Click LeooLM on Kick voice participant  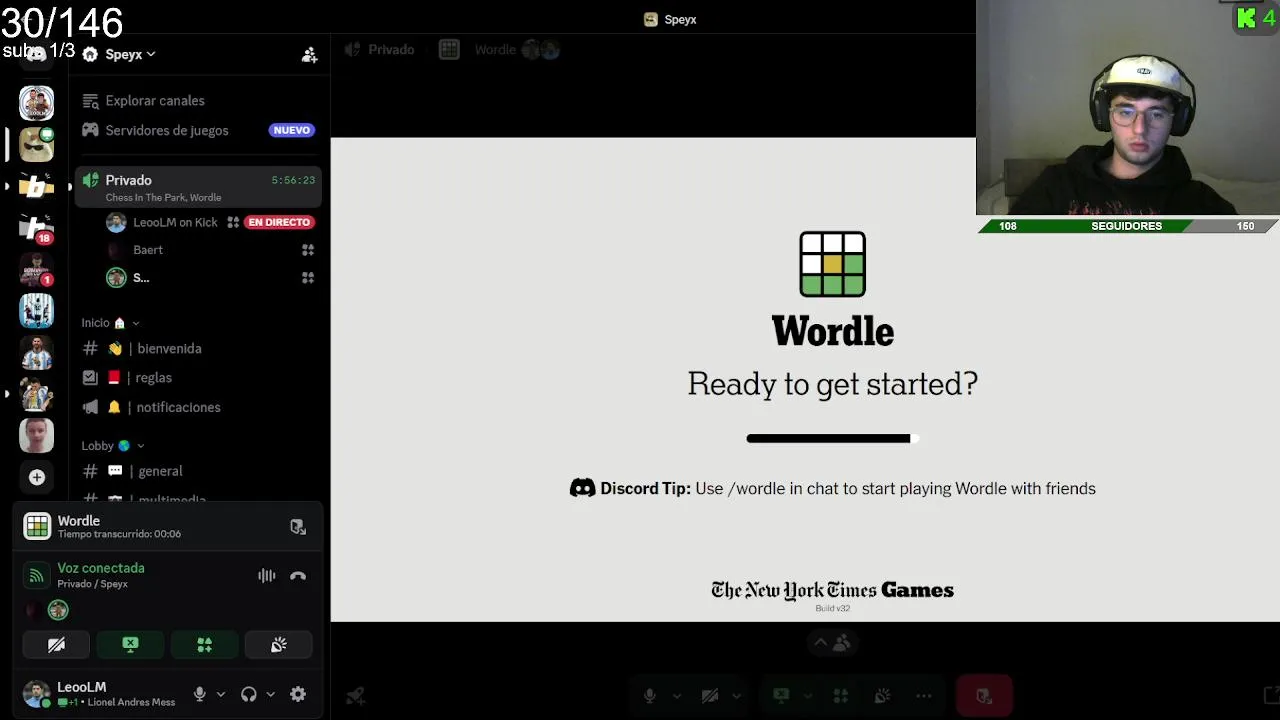[175, 222]
